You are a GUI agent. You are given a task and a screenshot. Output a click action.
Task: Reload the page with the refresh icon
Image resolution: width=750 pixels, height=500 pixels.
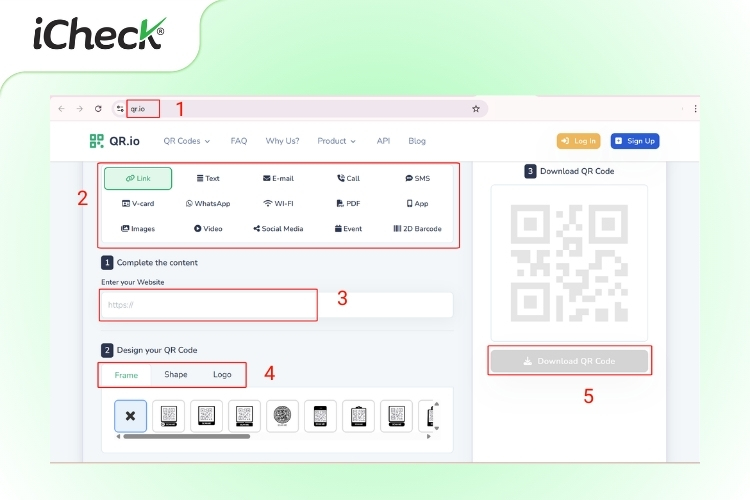pos(98,109)
